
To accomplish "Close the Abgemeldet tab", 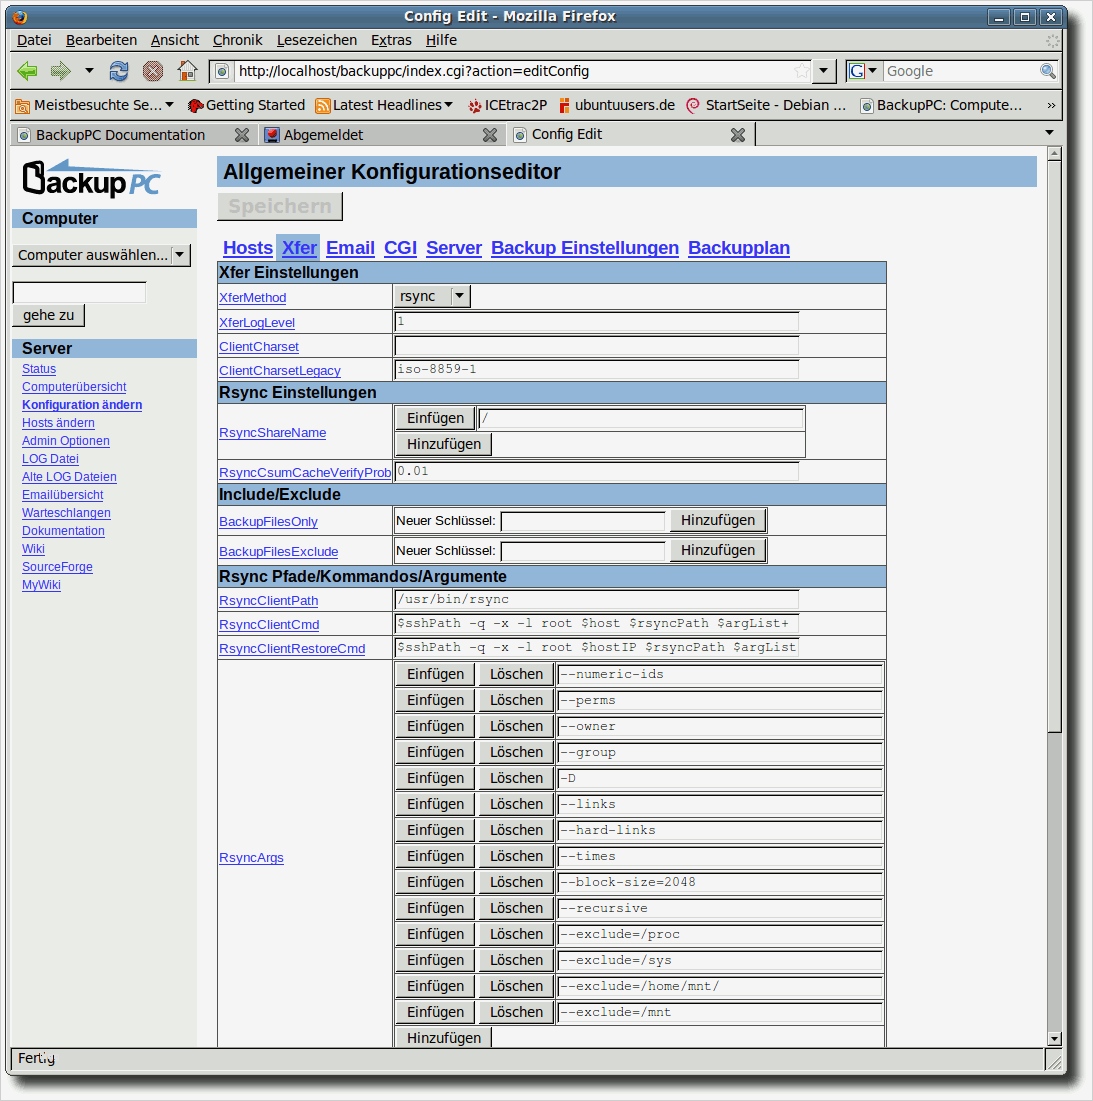I will (490, 135).
